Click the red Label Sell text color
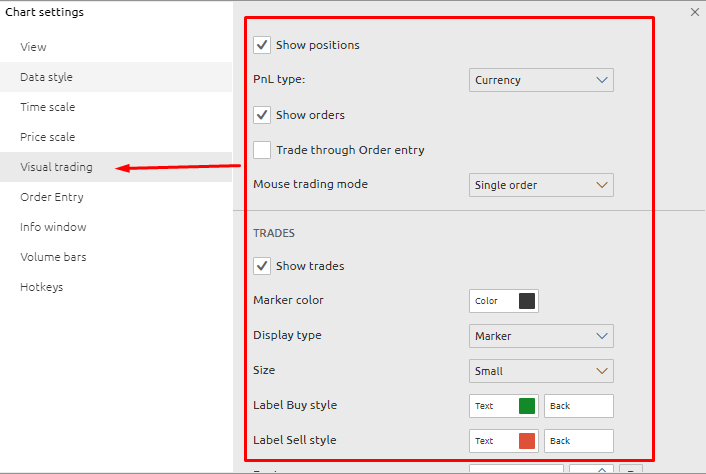 pos(526,441)
